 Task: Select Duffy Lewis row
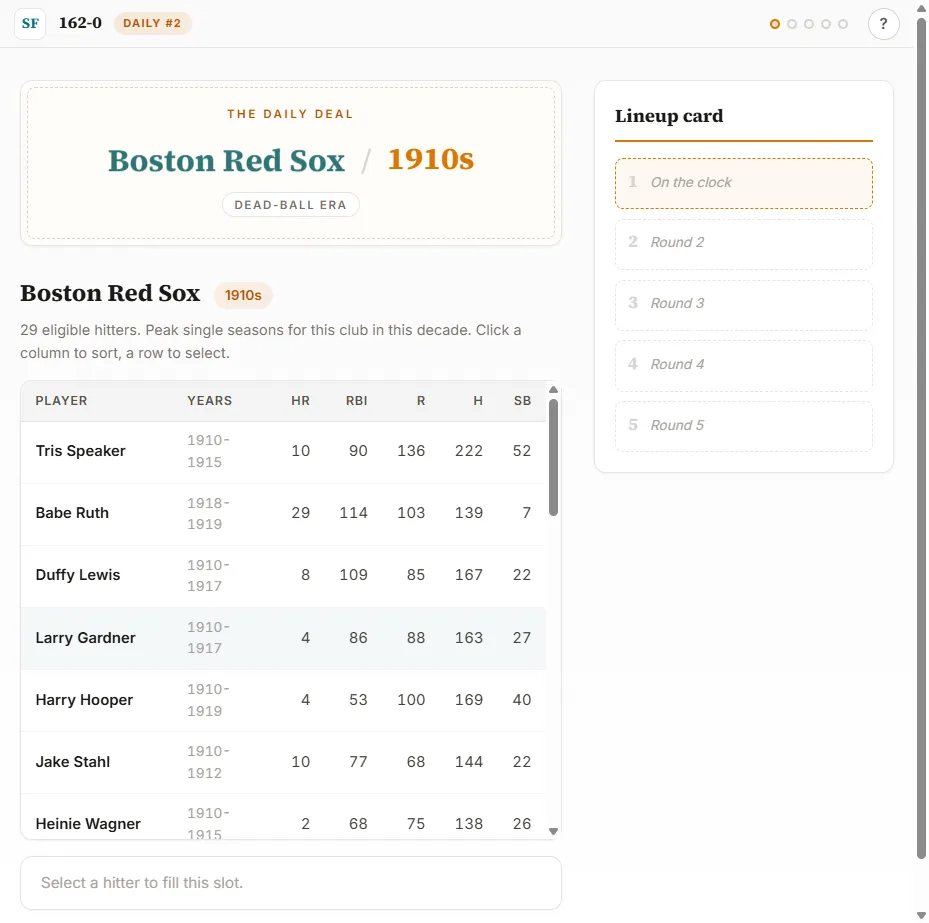(283, 576)
